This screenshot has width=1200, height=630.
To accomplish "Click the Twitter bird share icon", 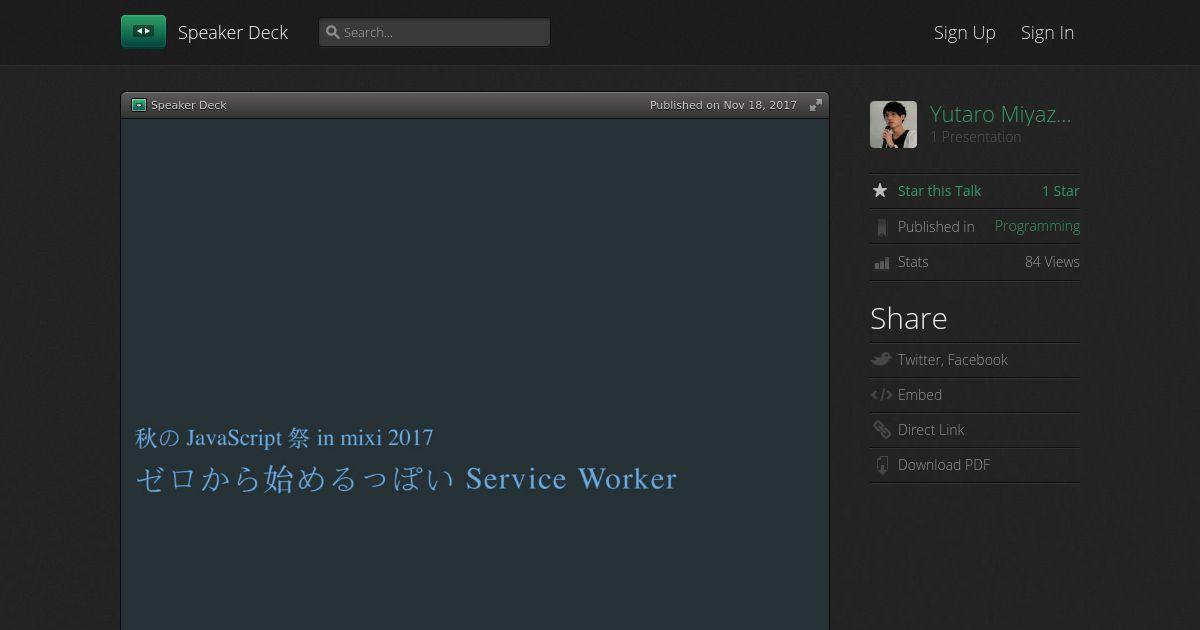I will pyautogui.click(x=881, y=360).
